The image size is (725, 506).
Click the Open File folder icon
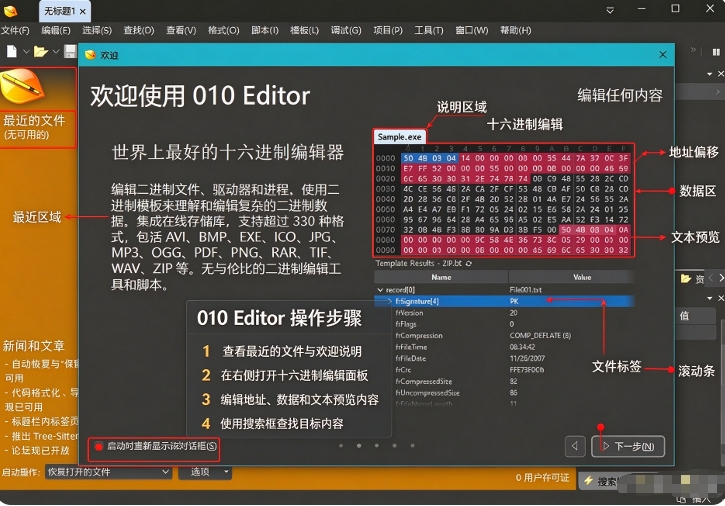click(41, 51)
